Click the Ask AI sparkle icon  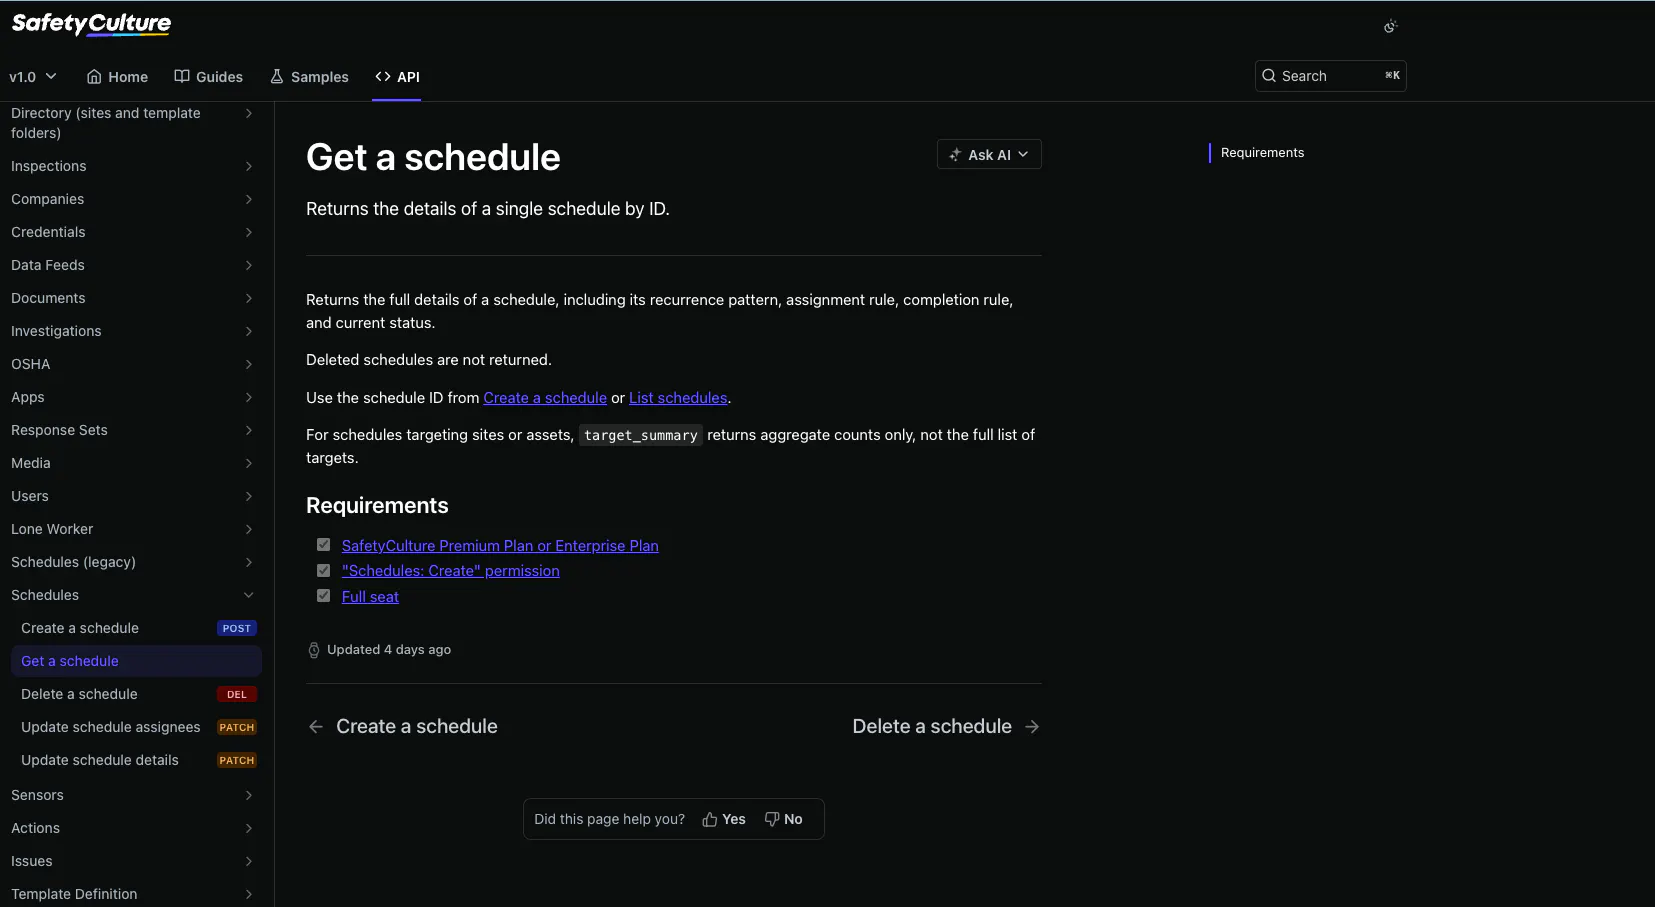pyautogui.click(x=955, y=155)
